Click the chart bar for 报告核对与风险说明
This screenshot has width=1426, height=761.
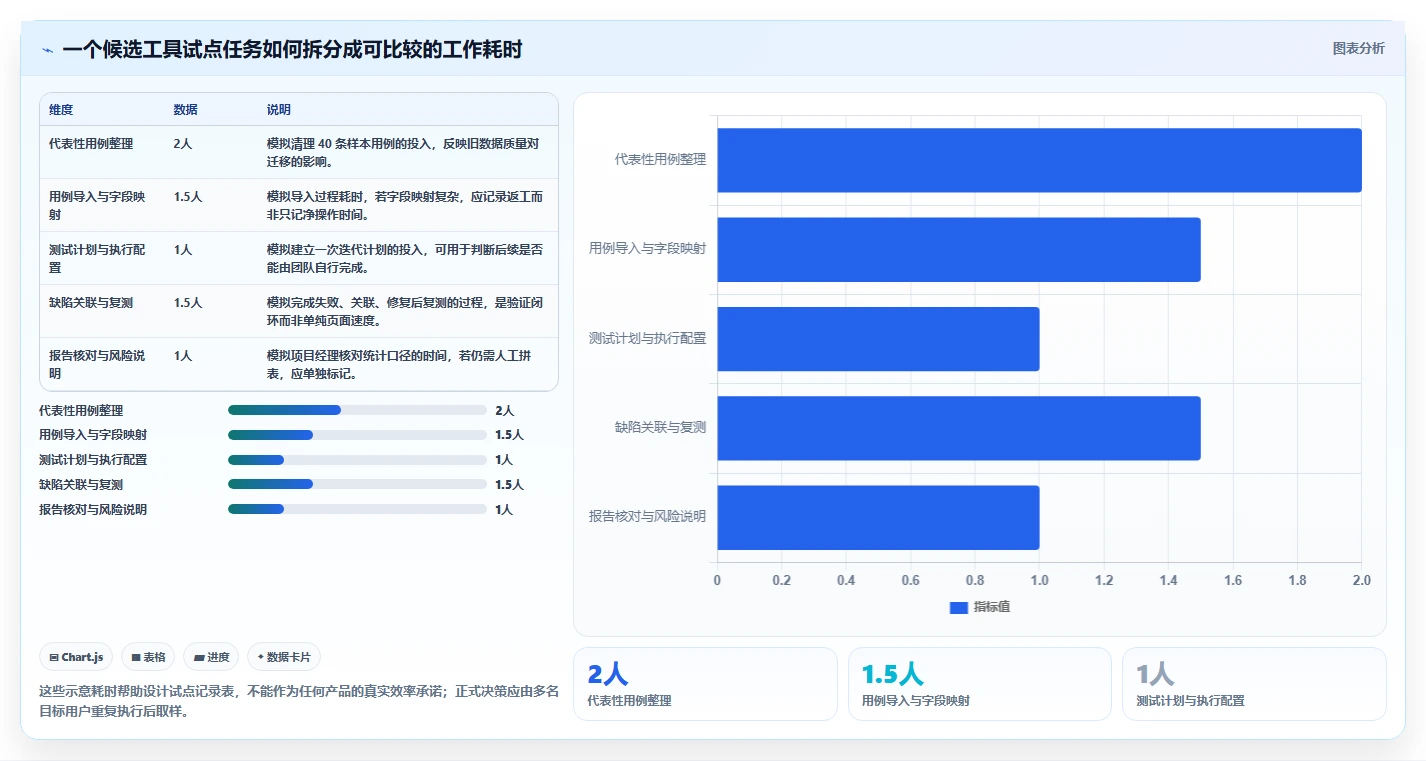(x=878, y=517)
